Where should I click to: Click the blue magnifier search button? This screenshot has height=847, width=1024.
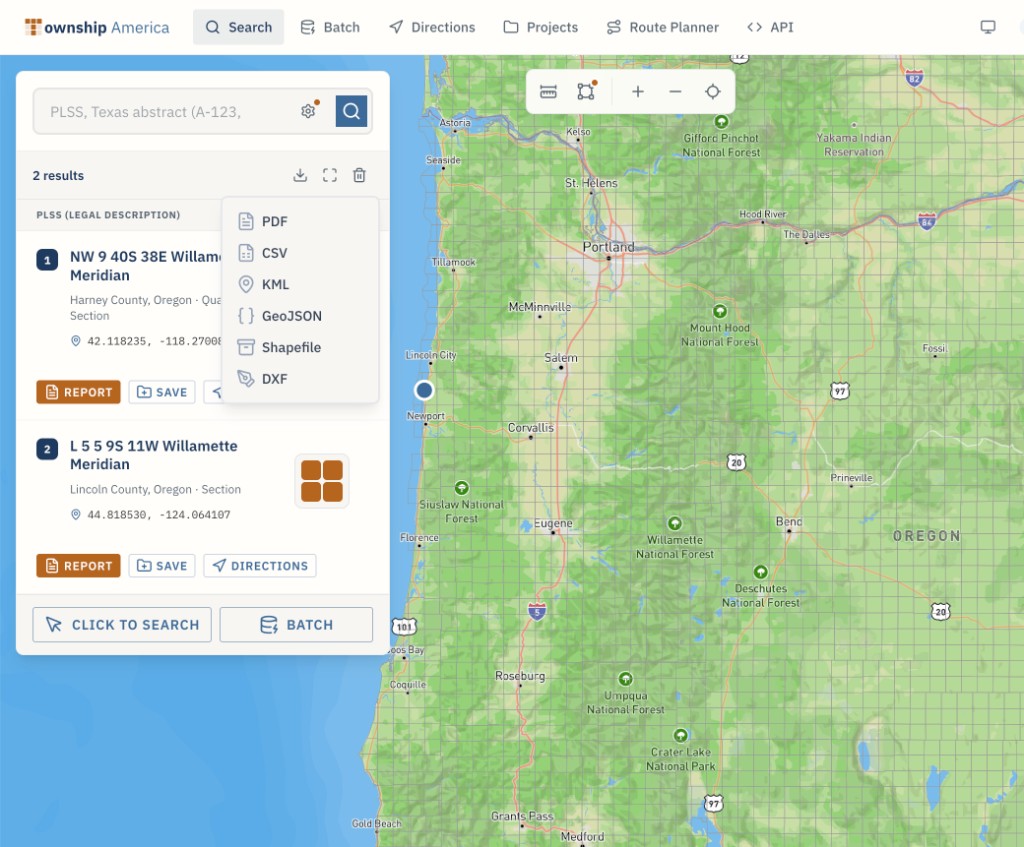[x=351, y=111]
